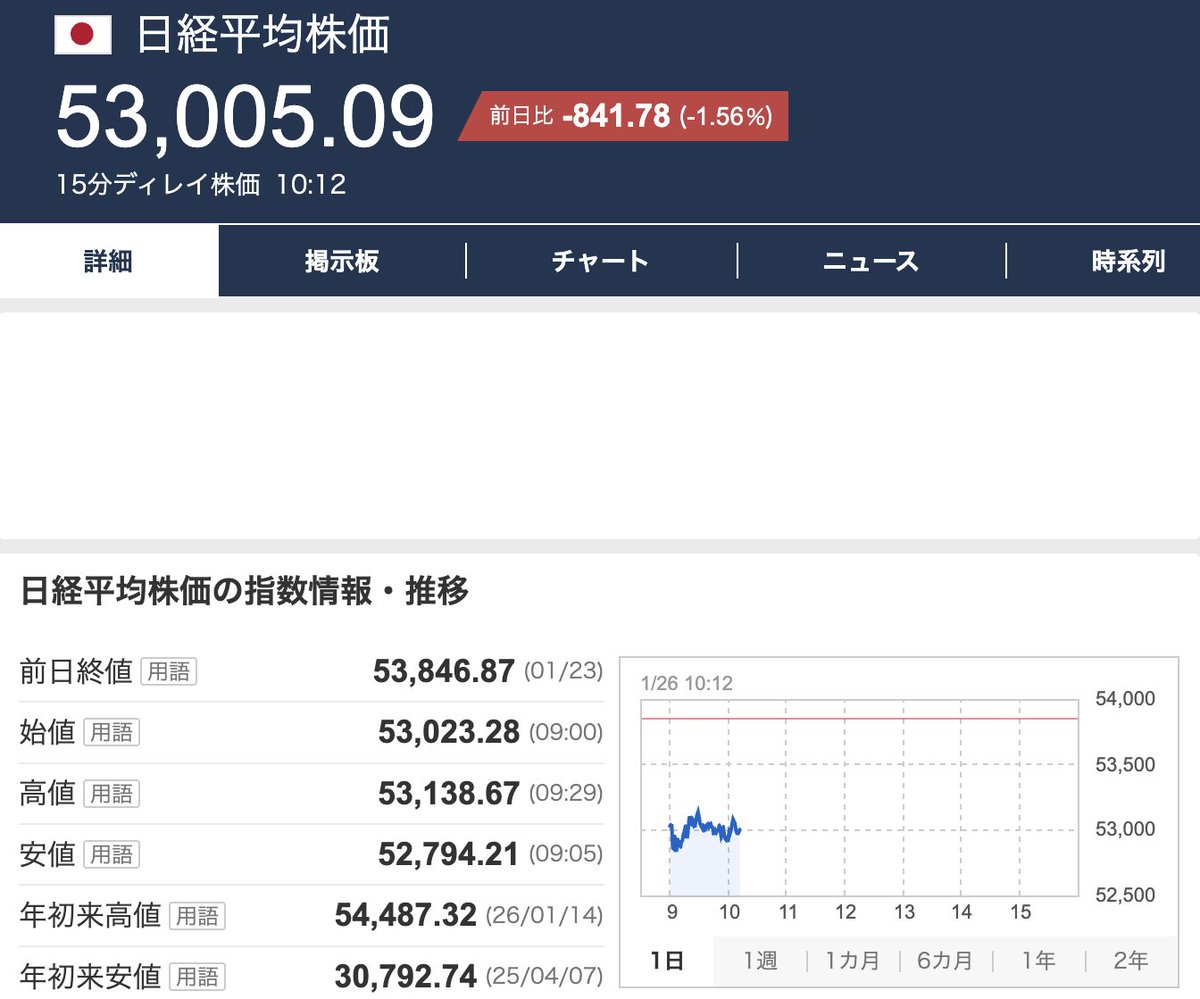Display the 6カ月 chart period
Image resolution: width=1200 pixels, height=999 pixels.
(x=944, y=958)
